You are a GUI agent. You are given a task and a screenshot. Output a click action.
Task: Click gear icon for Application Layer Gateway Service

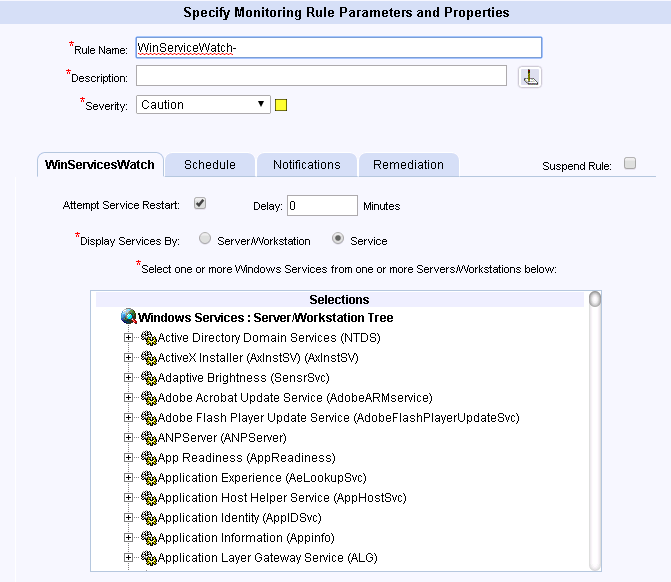click(149, 558)
